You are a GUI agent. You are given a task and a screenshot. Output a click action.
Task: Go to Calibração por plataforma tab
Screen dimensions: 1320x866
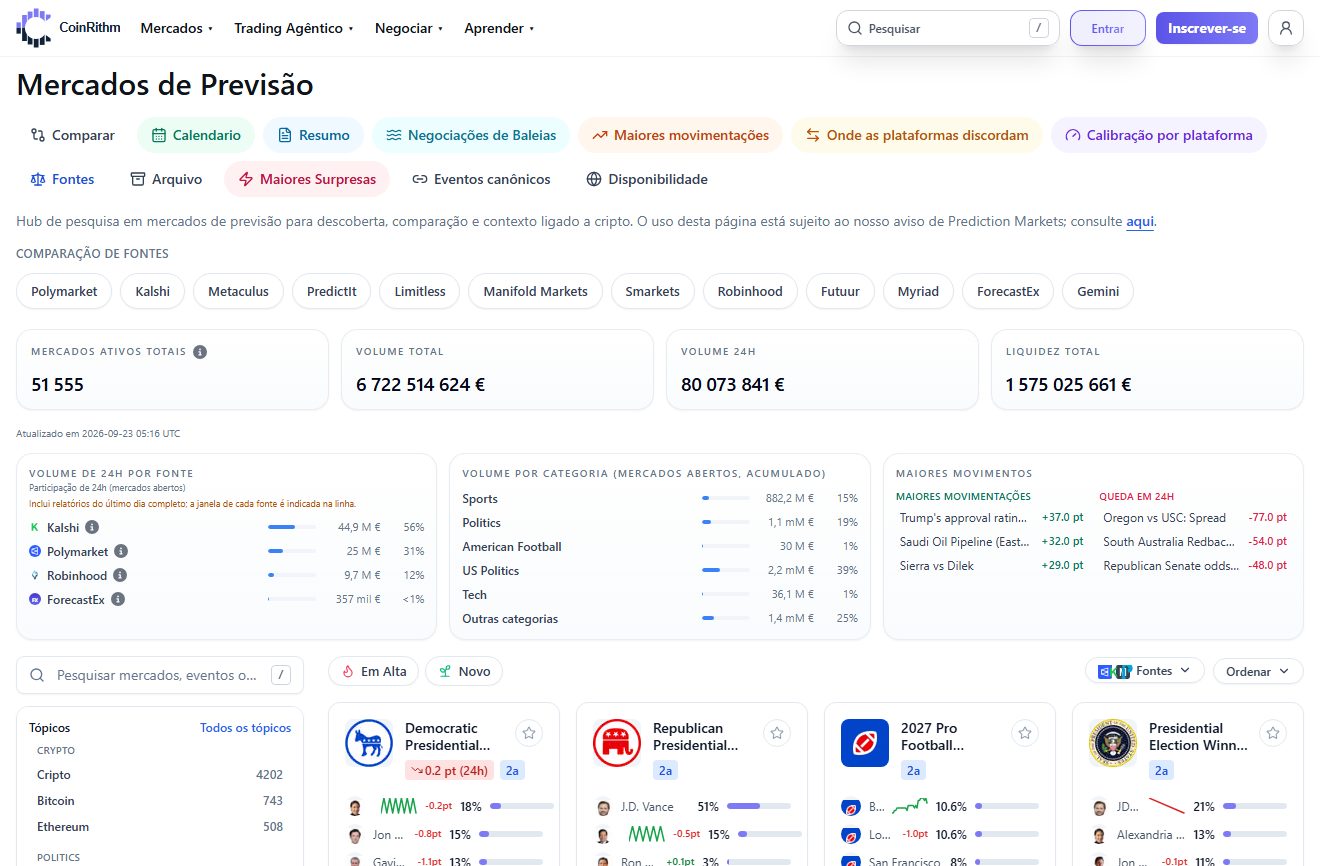click(1159, 135)
